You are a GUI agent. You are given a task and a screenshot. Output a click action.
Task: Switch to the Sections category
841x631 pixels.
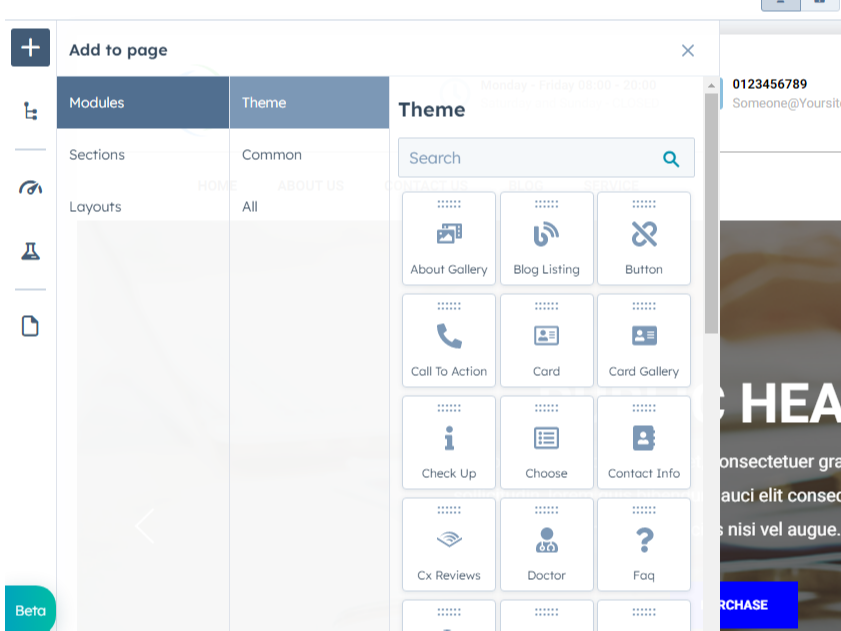pyautogui.click(x=97, y=155)
